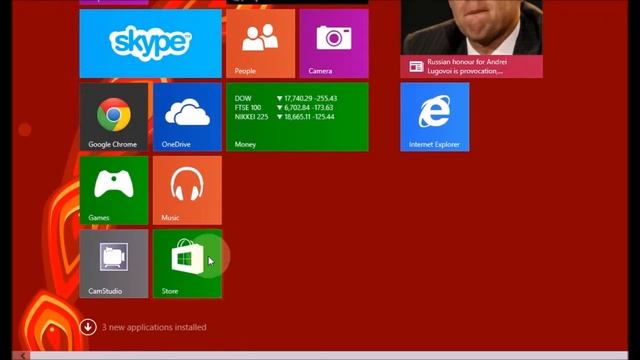
Task: Click the NIKKEI 225 row in Money tile
Action: (x=284, y=117)
